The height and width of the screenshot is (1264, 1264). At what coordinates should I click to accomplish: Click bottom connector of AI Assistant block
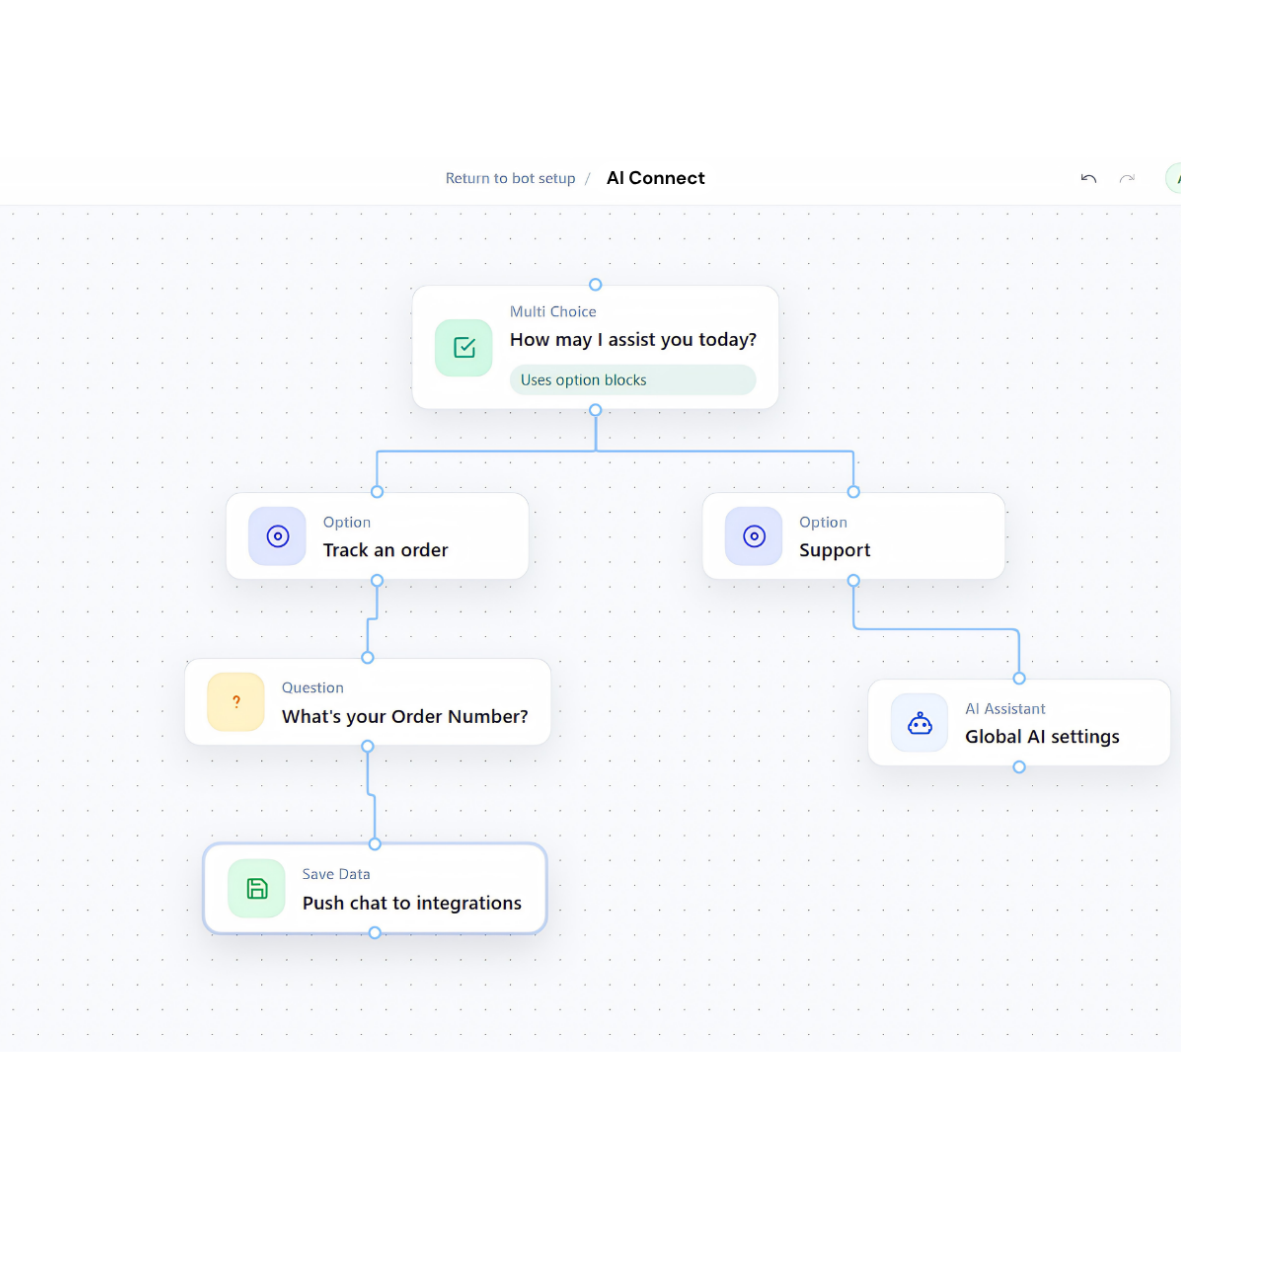[1019, 767]
